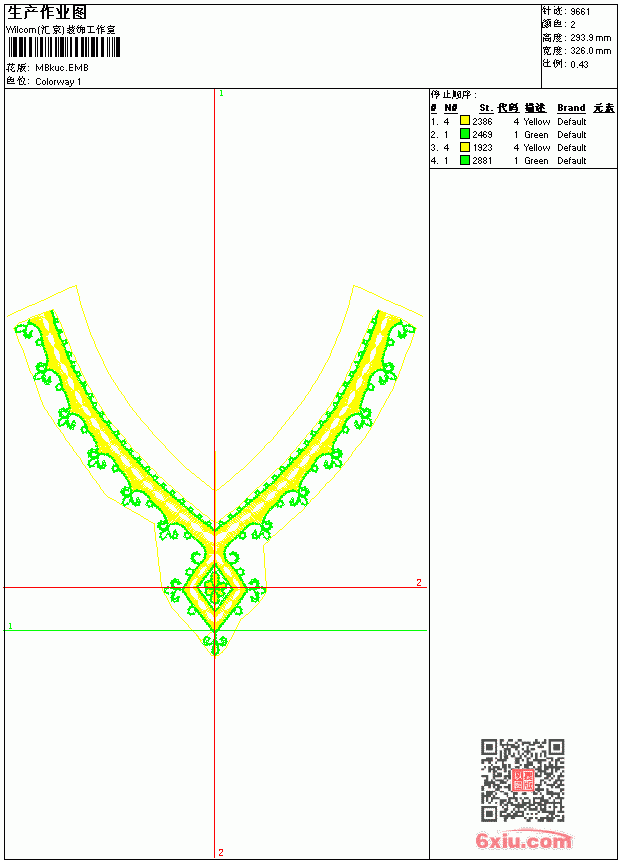The height and width of the screenshot is (860, 620).
Task: Click the red number 2 marker at right
Action: [419, 582]
